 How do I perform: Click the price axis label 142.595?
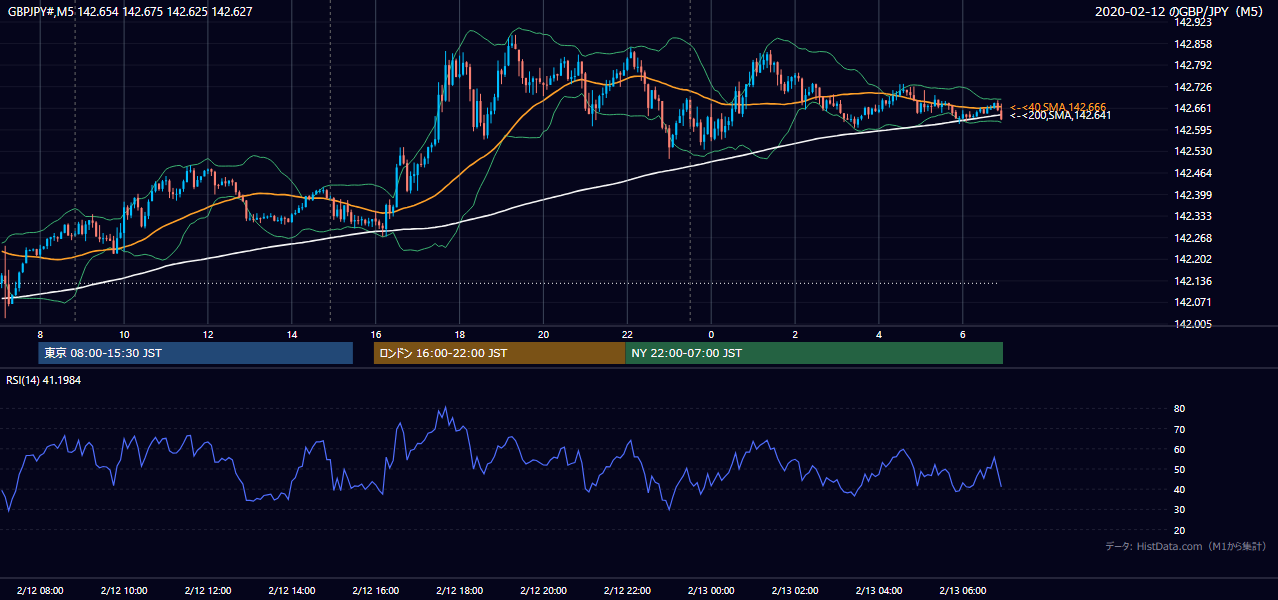pos(1193,130)
